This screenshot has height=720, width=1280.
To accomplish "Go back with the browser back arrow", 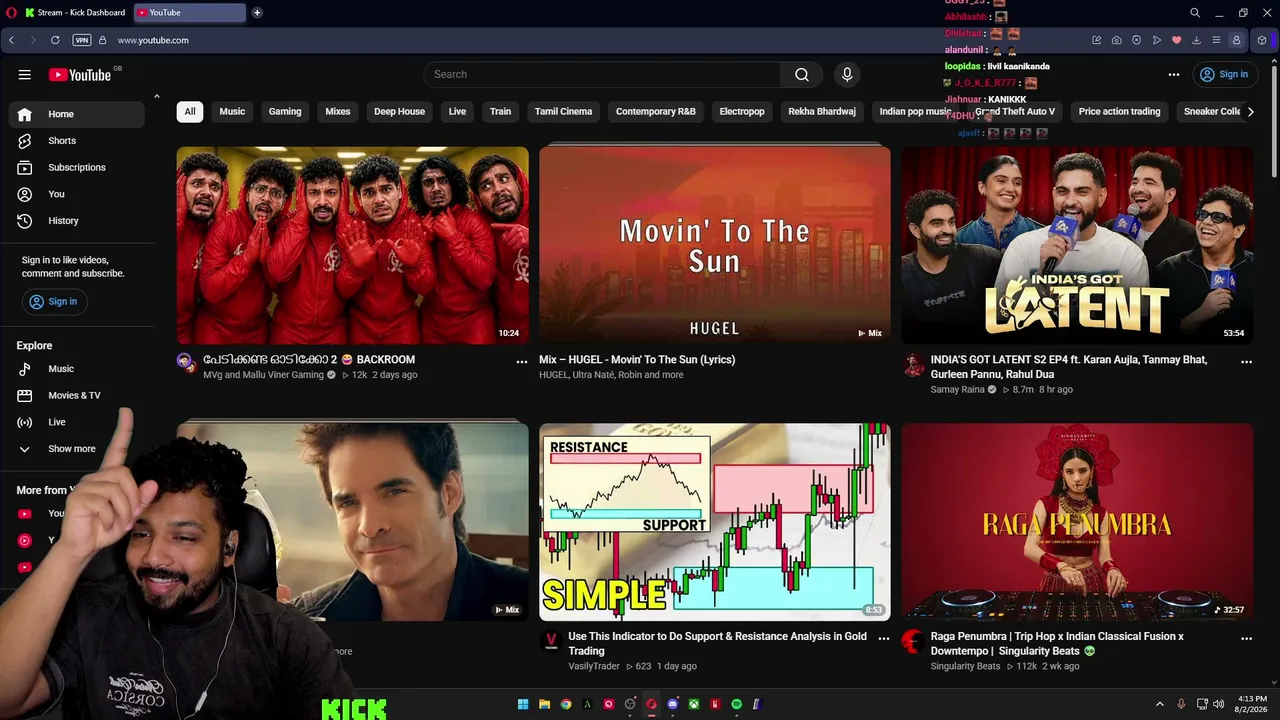I will click(x=11, y=40).
